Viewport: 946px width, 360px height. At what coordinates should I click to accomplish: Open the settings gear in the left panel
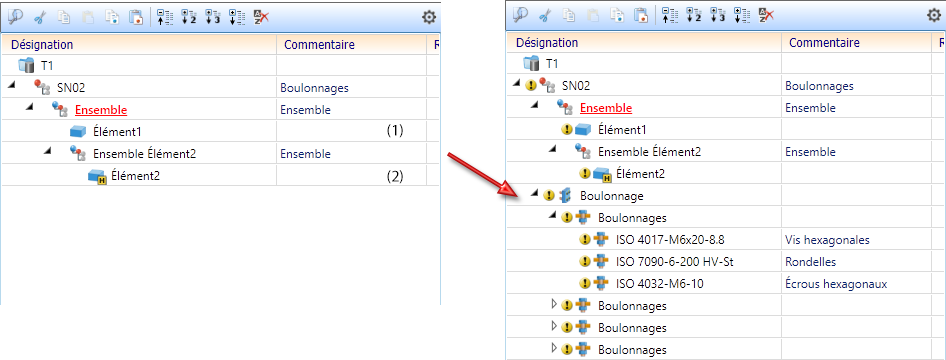429,17
